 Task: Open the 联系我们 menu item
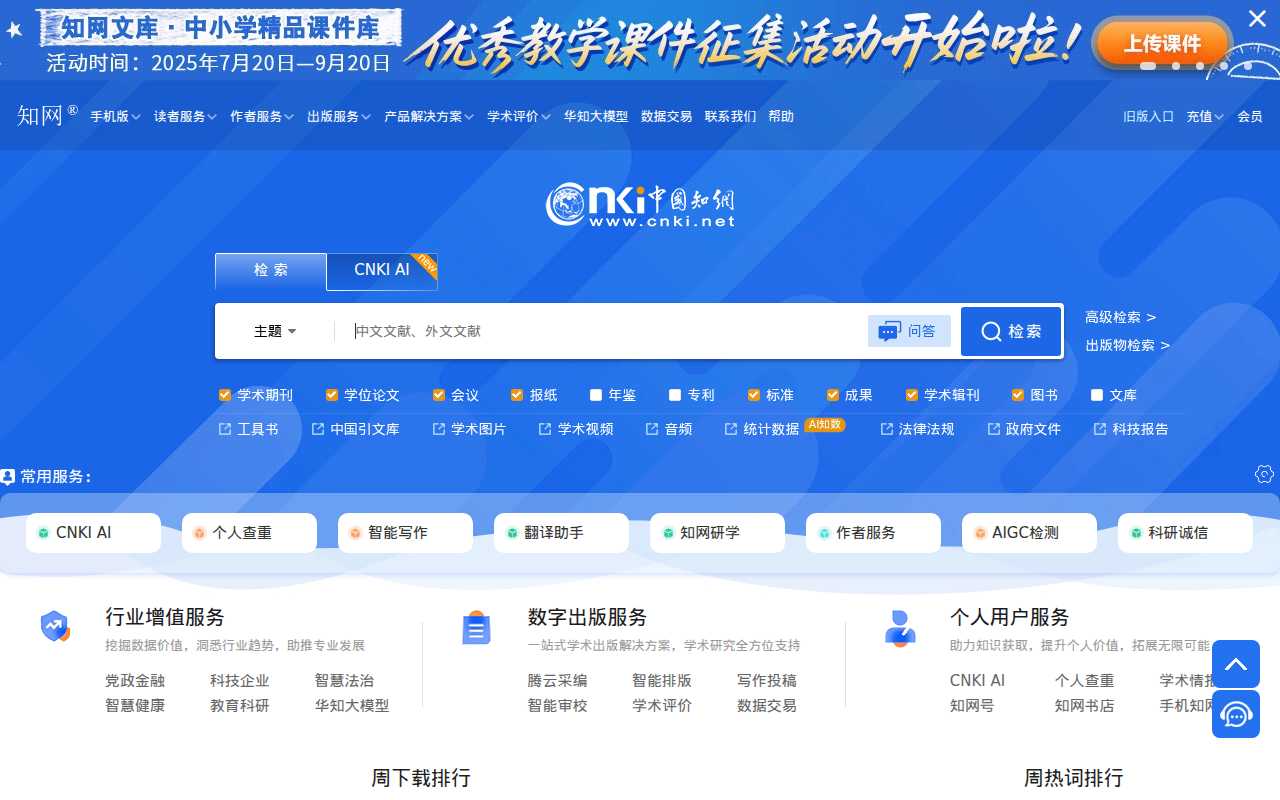pyautogui.click(x=730, y=116)
